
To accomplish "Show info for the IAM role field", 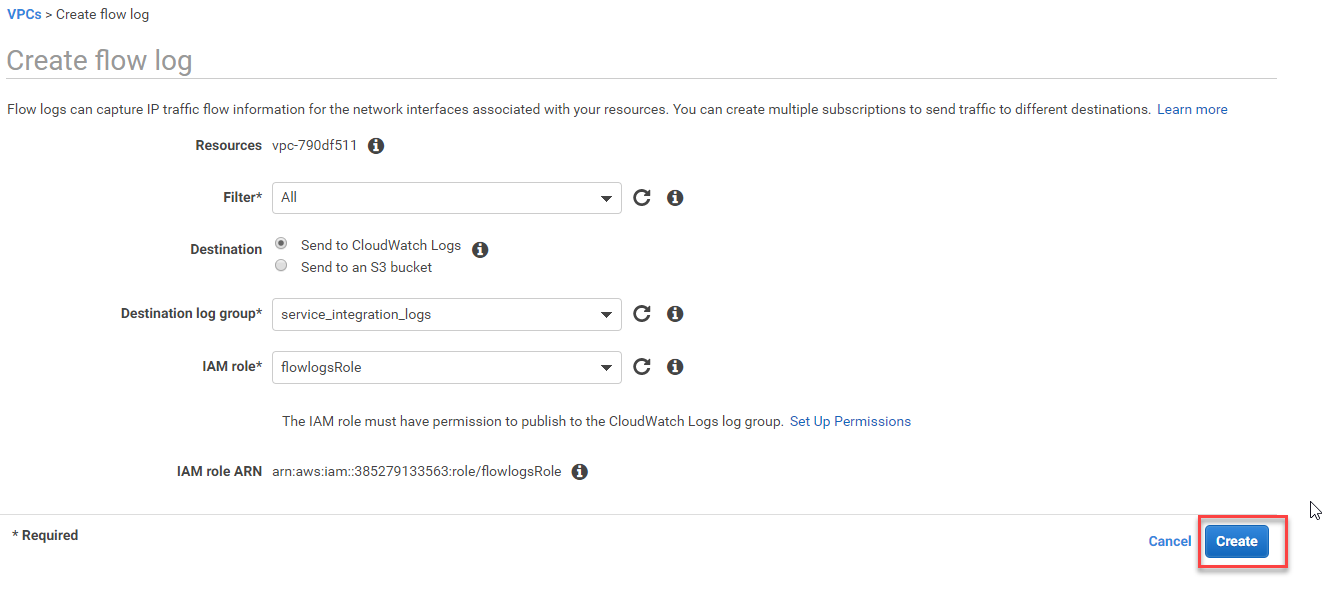I will pos(675,367).
